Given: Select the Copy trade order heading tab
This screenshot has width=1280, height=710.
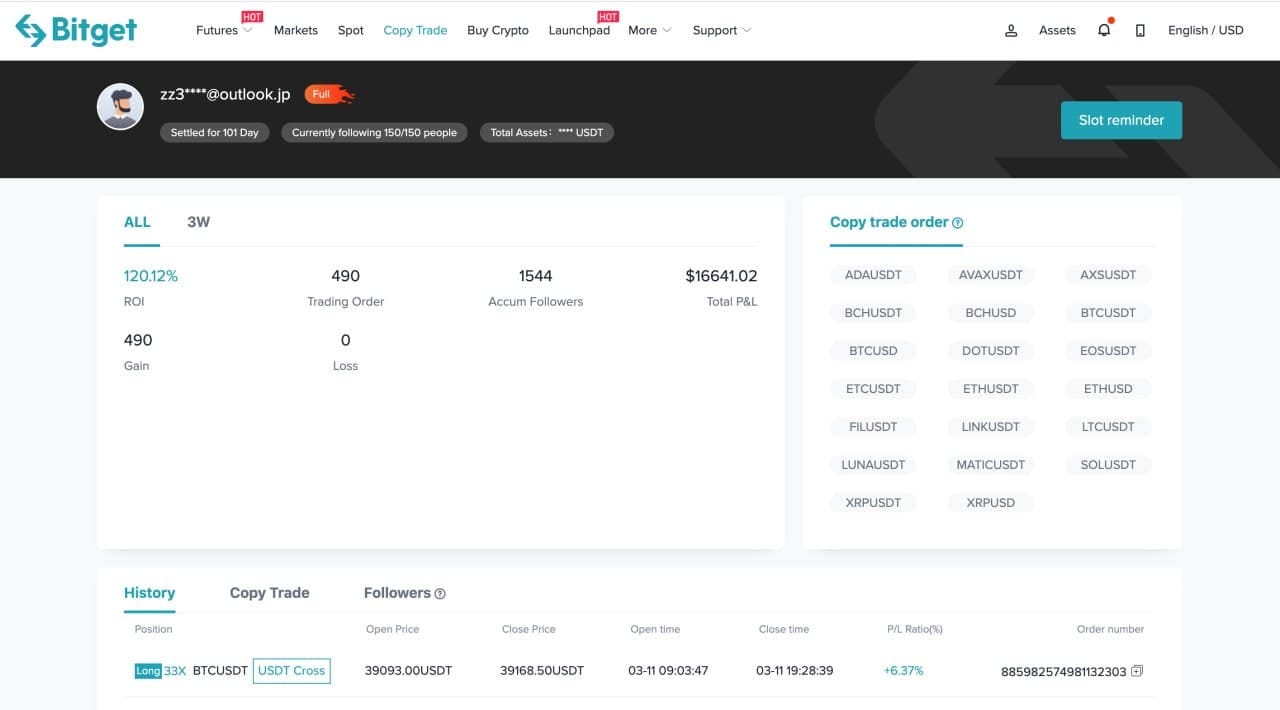Looking at the screenshot, I should click(889, 222).
